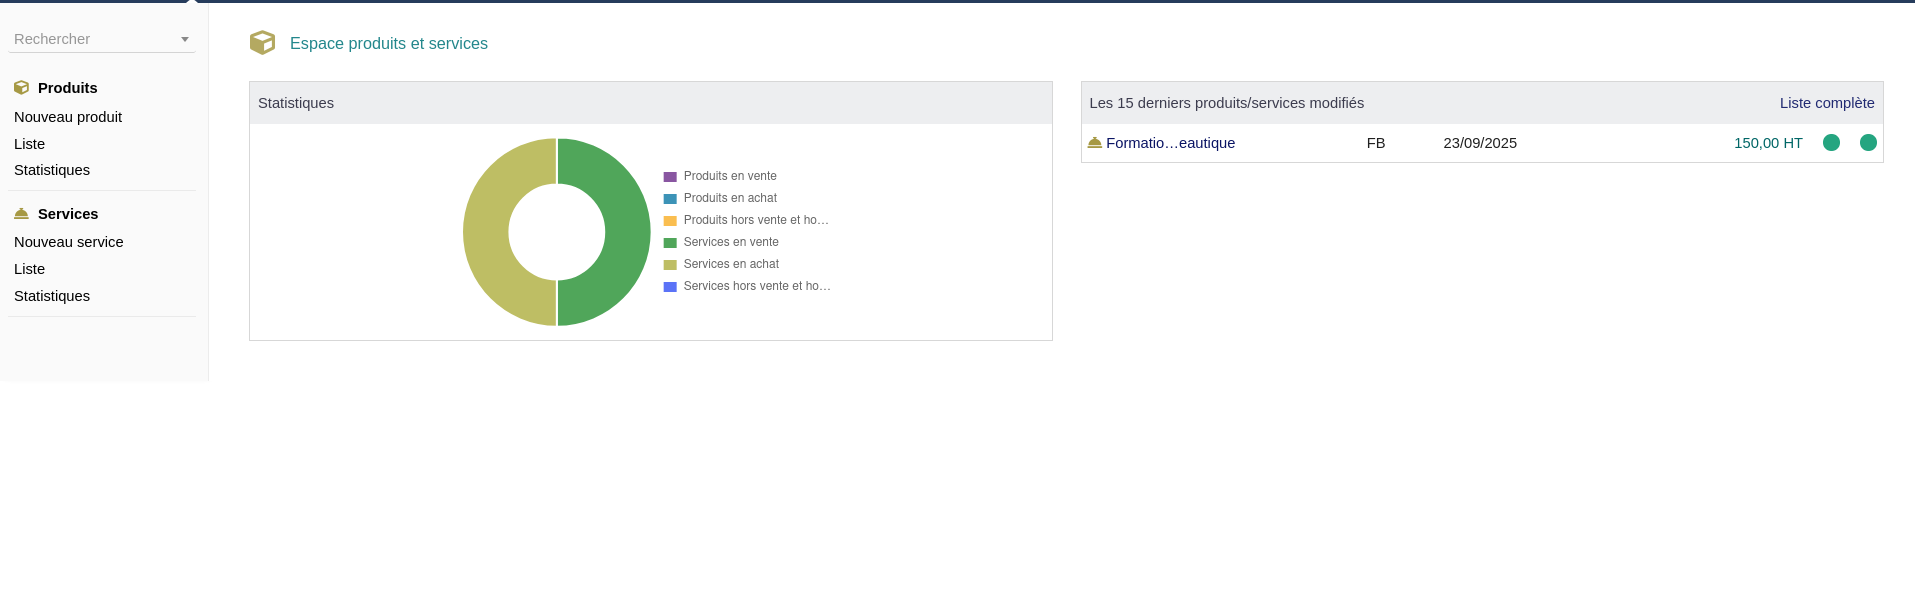This screenshot has width=1915, height=597.
Task: Select Statistiques under the Services section
Action: [52, 296]
